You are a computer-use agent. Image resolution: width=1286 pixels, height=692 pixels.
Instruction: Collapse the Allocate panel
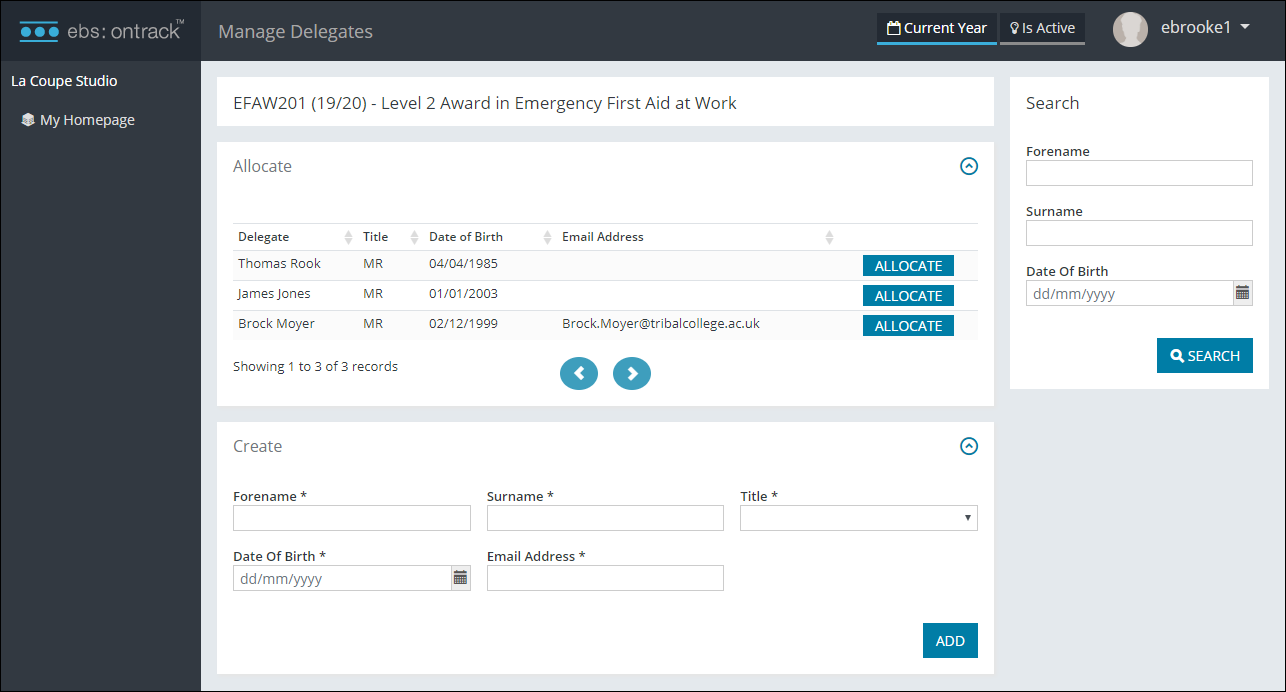[x=968, y=166]
